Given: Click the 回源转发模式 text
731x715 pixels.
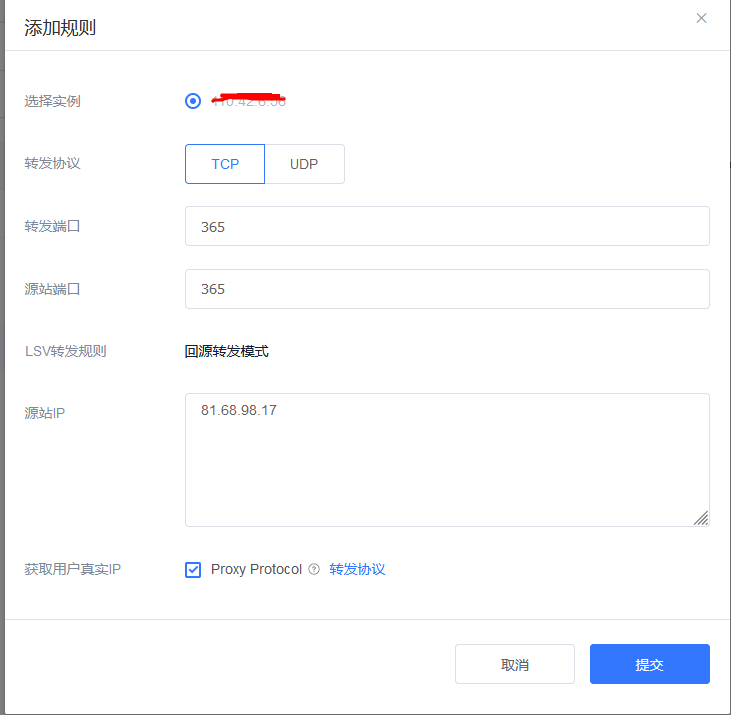Looking at the screenshot, I should (227, 351).
